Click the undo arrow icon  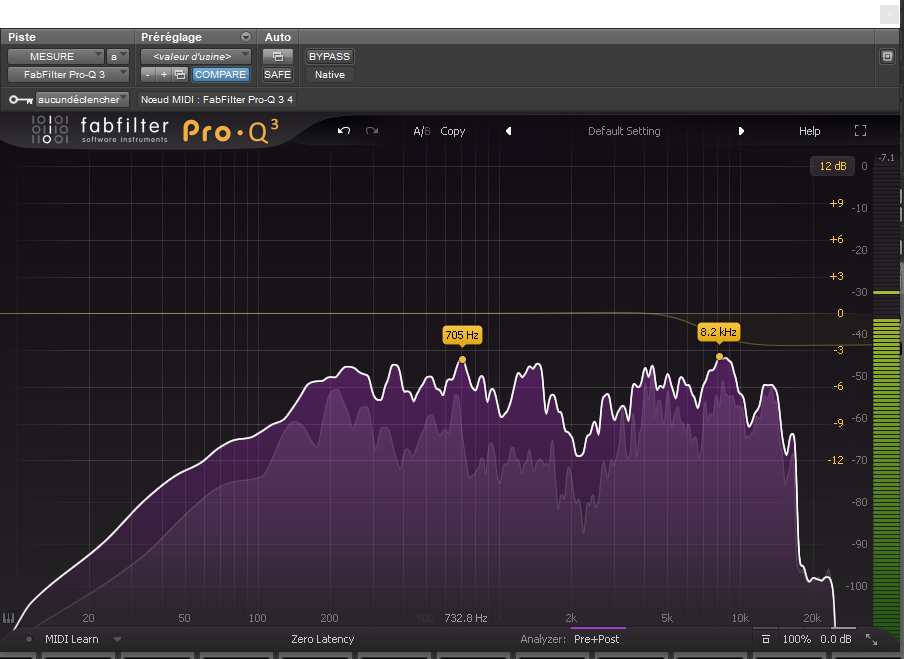click(344, 131)
